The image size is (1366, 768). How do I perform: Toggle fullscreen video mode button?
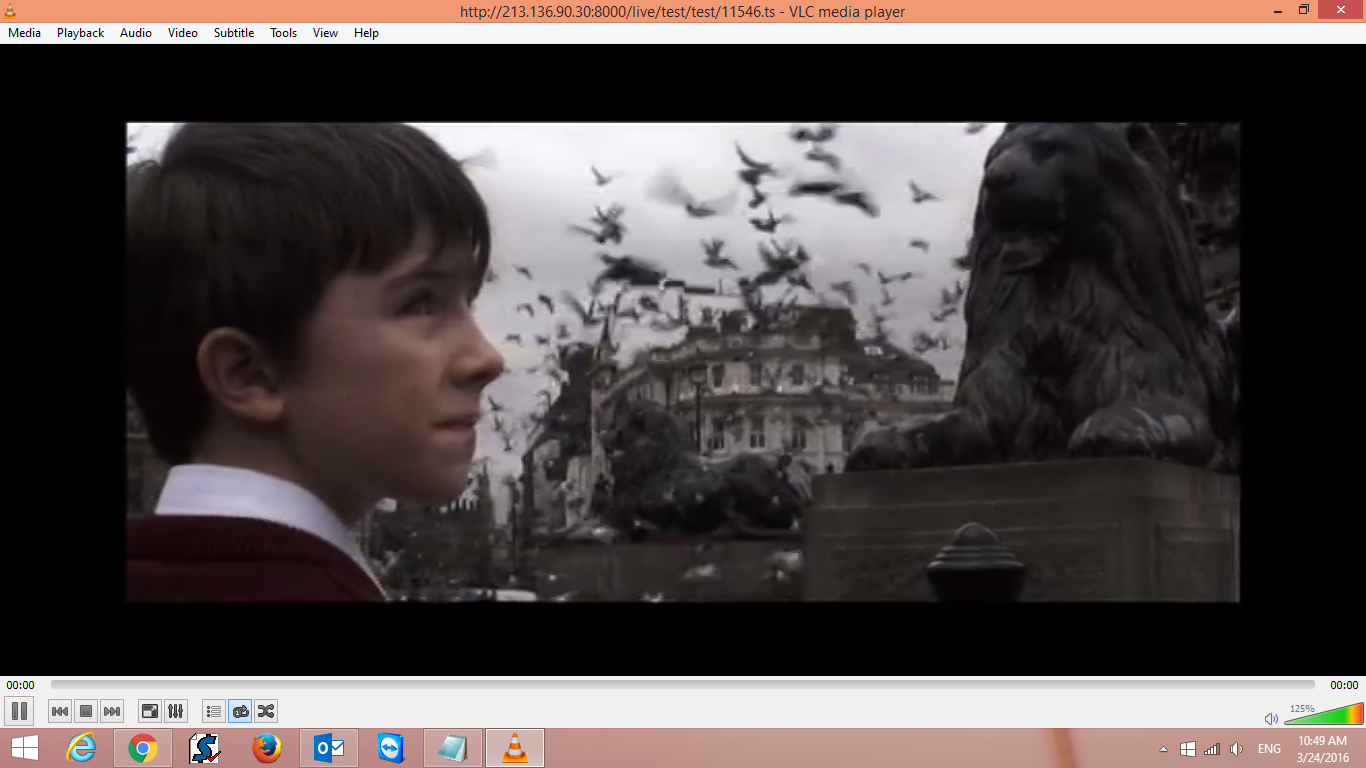point(150,711)
